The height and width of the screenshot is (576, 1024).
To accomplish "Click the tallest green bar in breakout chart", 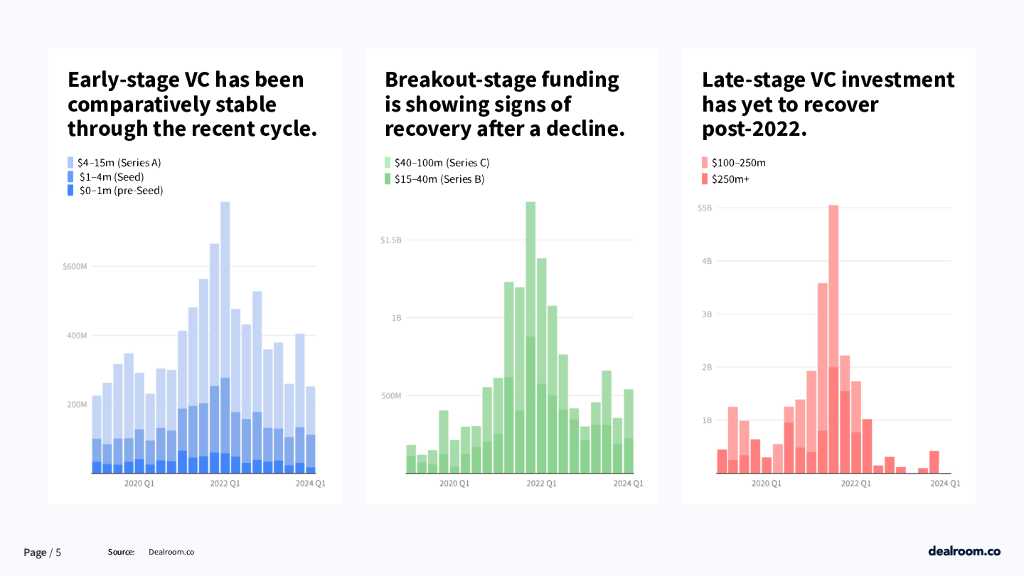I will click(x=530, y=300).
